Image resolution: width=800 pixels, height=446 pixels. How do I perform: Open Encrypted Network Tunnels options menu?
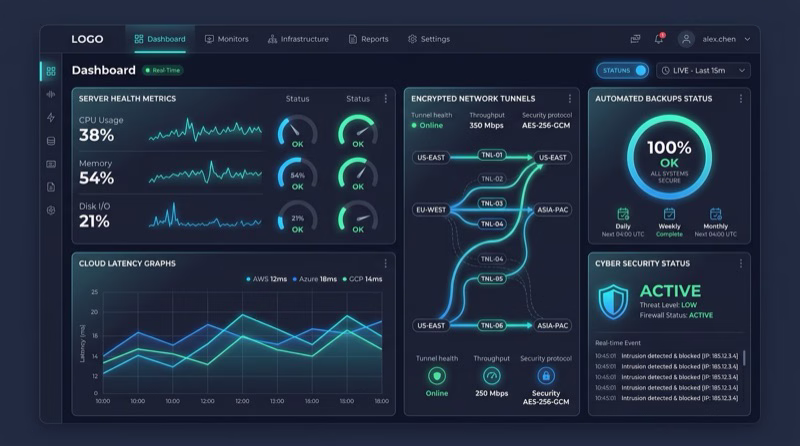(570, 98)
